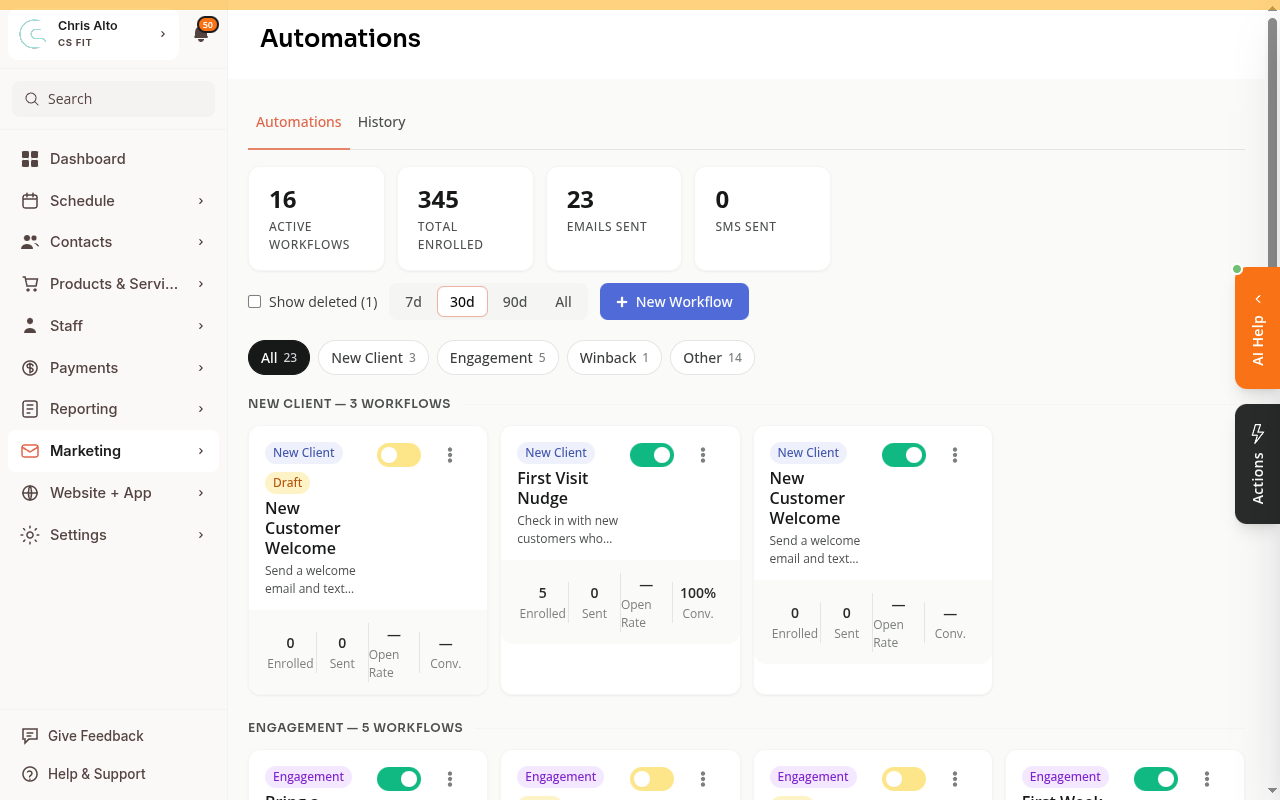Filter workflows by New Client chip

pos(373,358)
